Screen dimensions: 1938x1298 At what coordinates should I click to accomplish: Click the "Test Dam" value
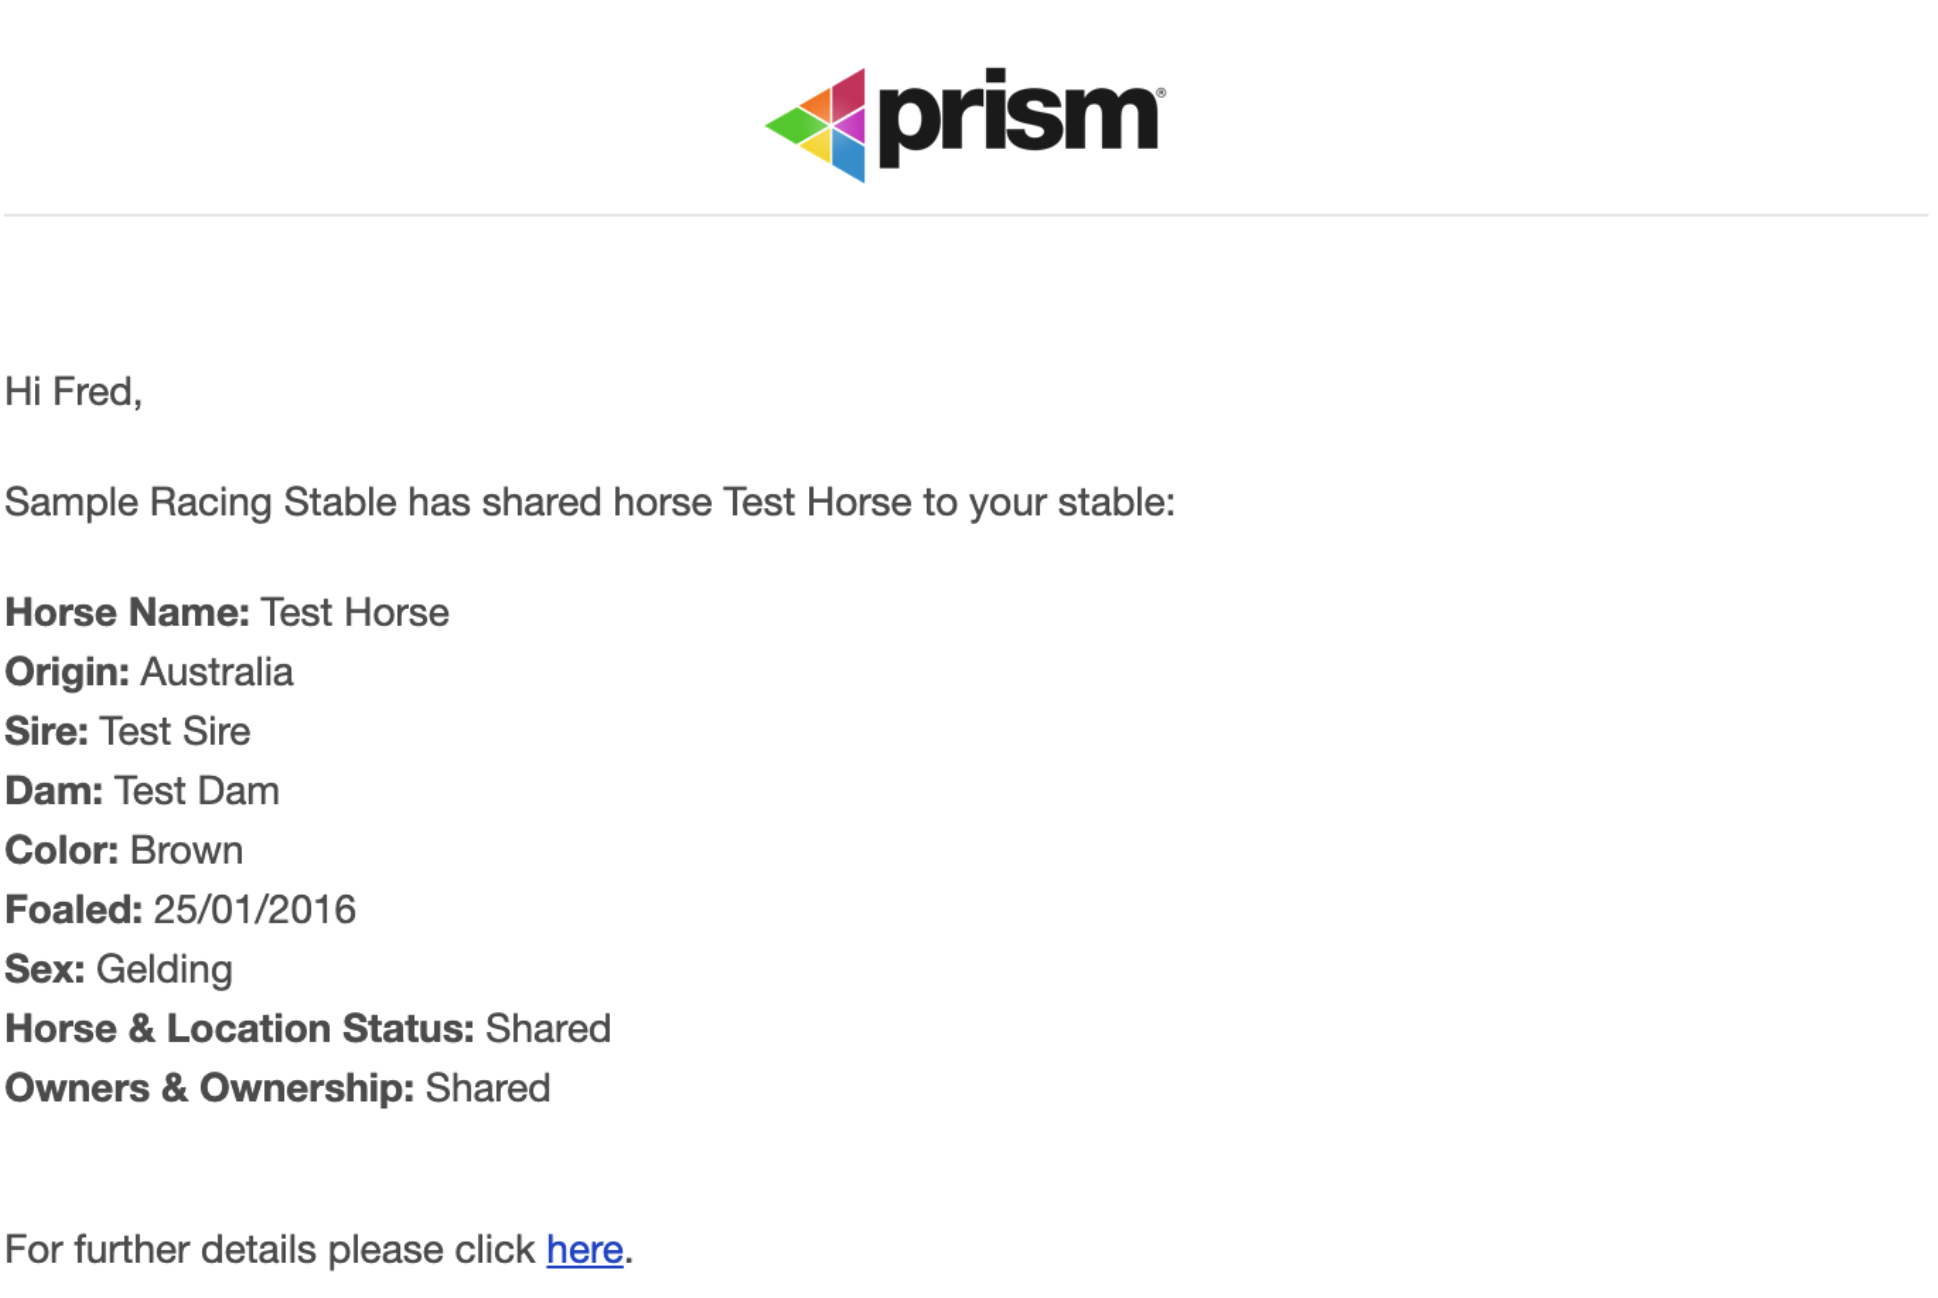coord(196,791)
